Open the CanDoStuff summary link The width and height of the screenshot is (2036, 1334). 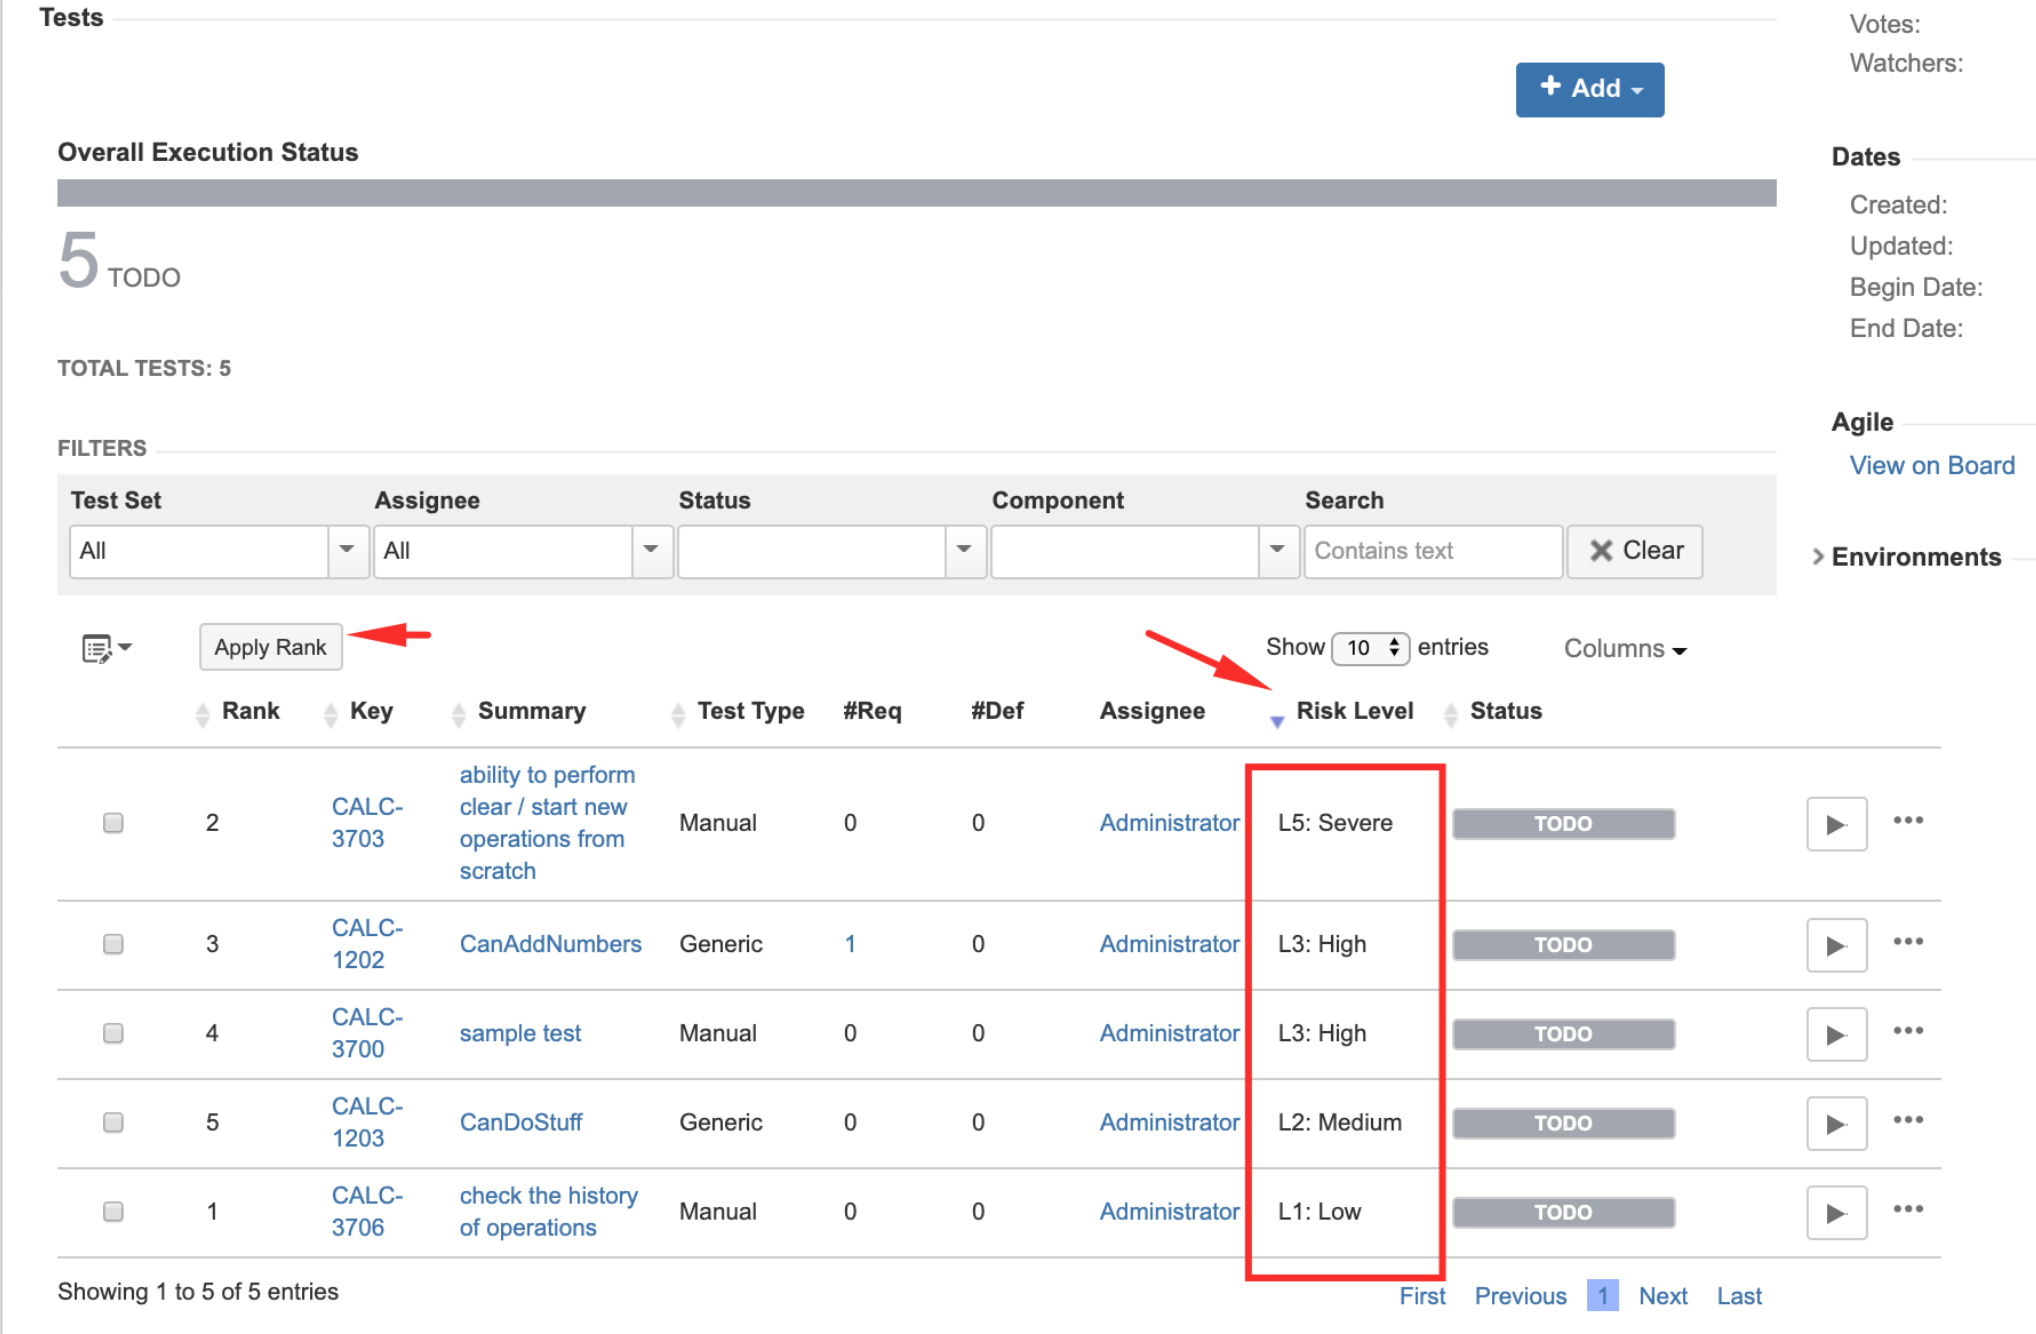[521, 1122]
